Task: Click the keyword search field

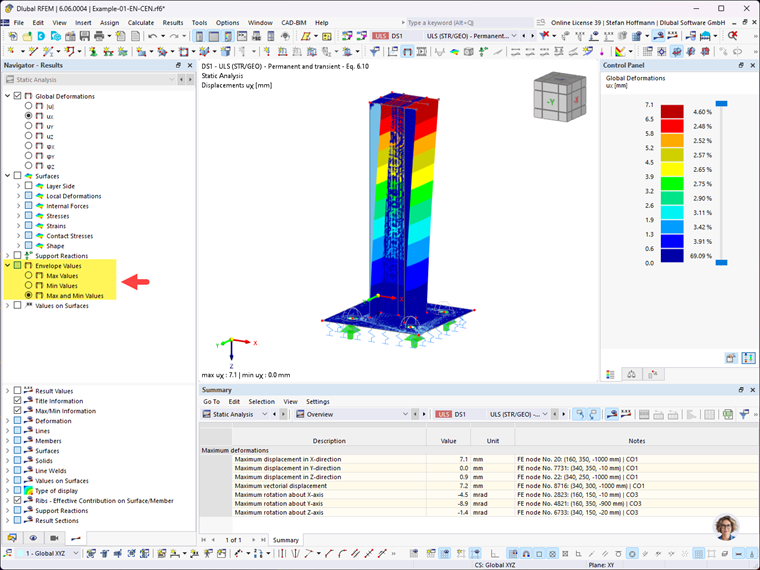Action: [469, 22]
